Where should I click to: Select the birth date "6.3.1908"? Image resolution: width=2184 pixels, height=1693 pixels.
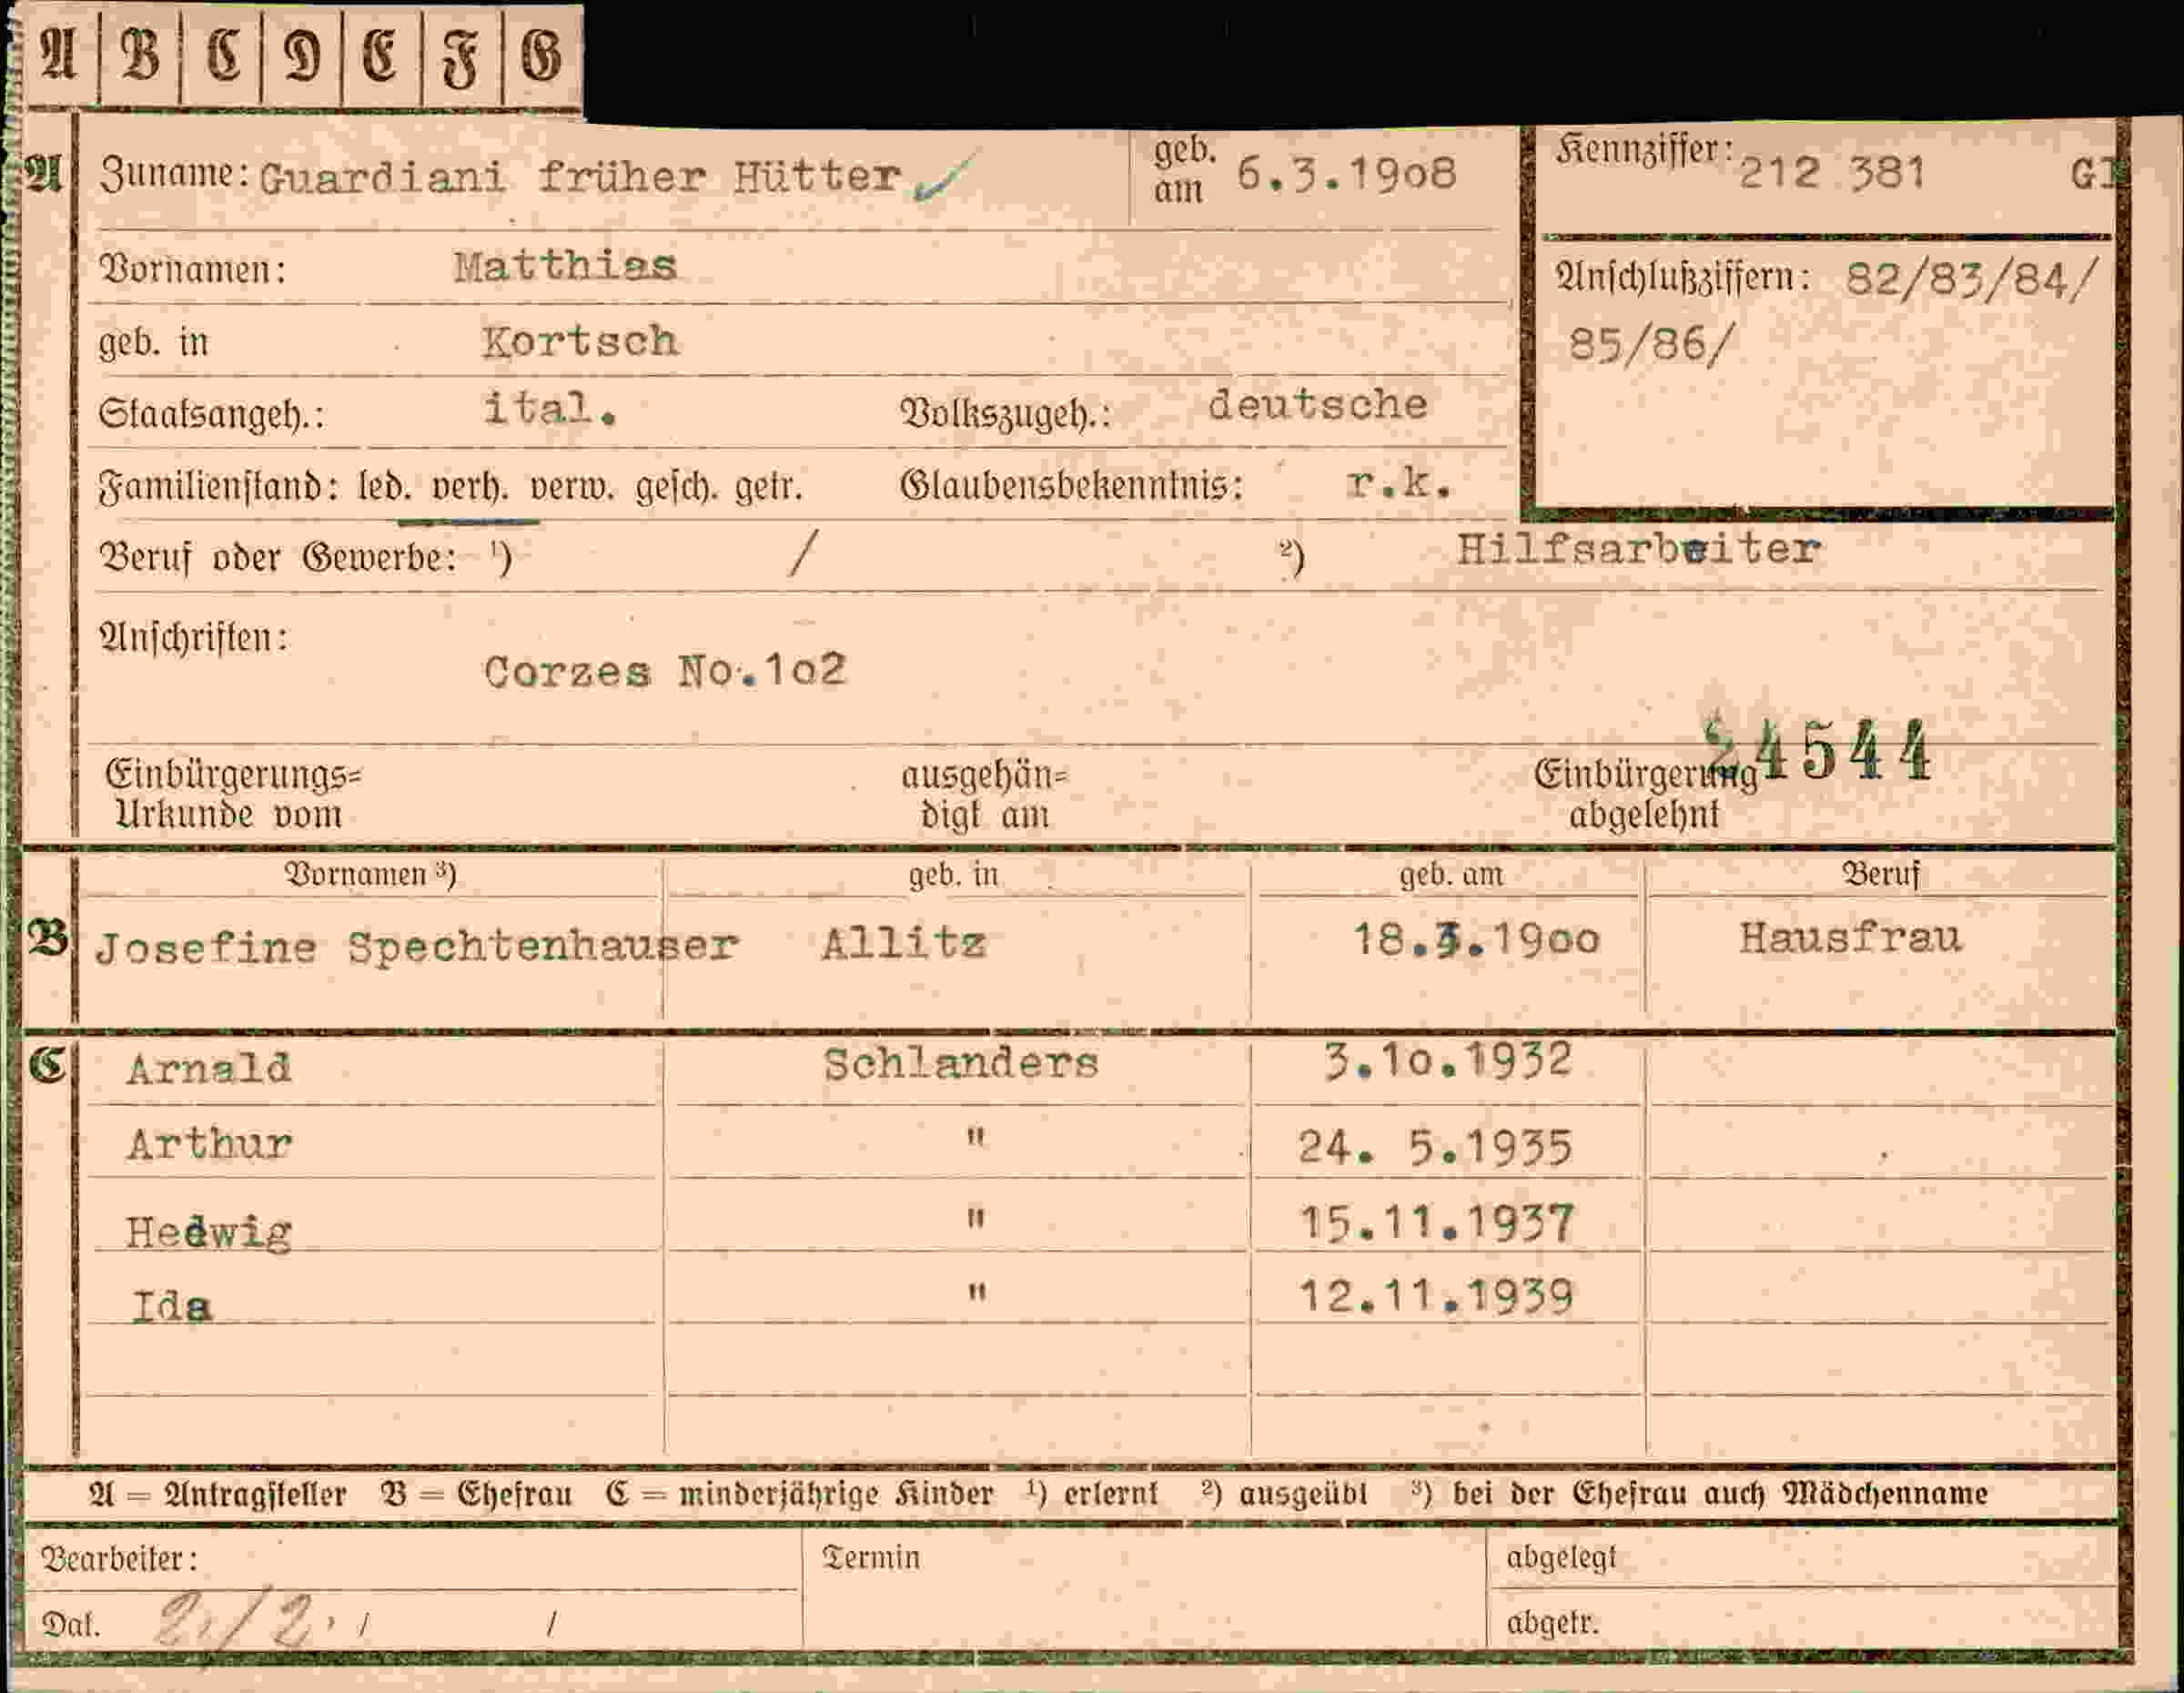(x=1346, y=174)
